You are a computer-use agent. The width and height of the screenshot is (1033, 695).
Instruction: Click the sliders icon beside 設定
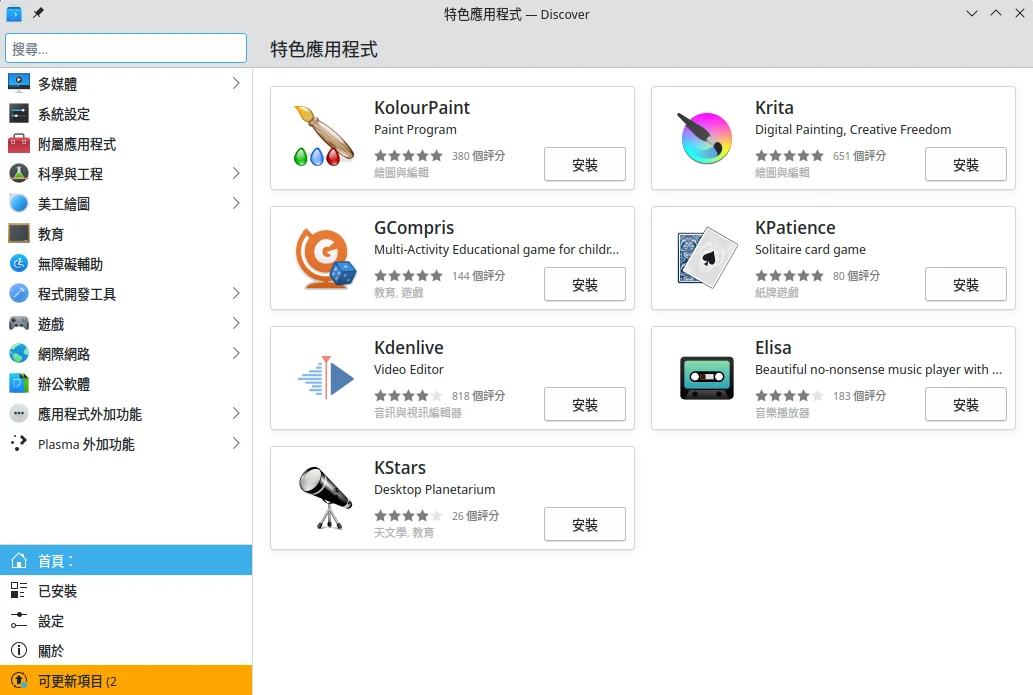19,621
